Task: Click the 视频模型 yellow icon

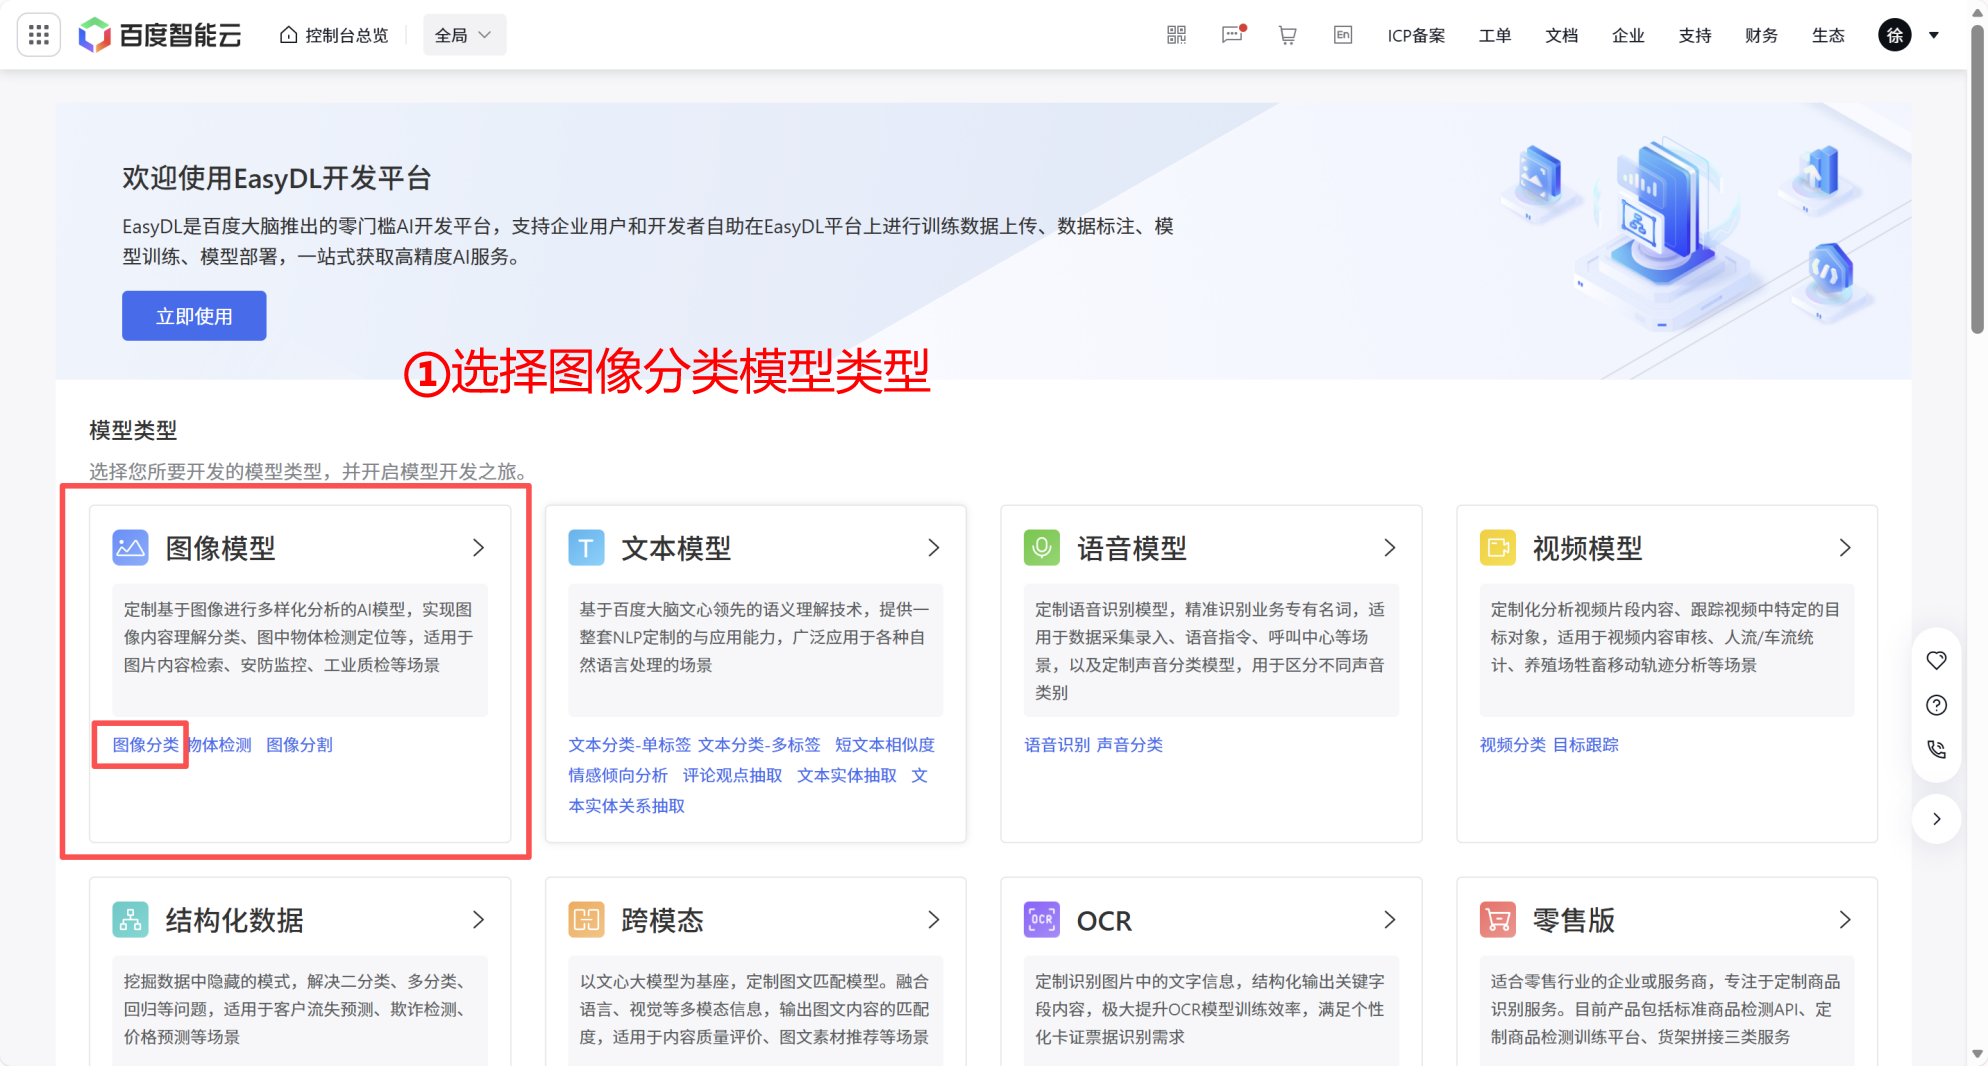Action: pos(1498,548)
